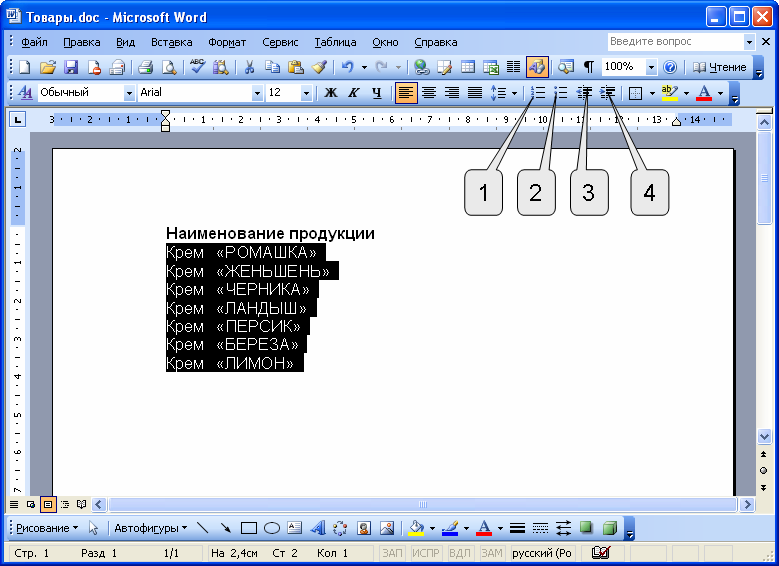Screen dimensions: 779x566
Task: Open the Правка menu
Action: click(x=81, y=42)
